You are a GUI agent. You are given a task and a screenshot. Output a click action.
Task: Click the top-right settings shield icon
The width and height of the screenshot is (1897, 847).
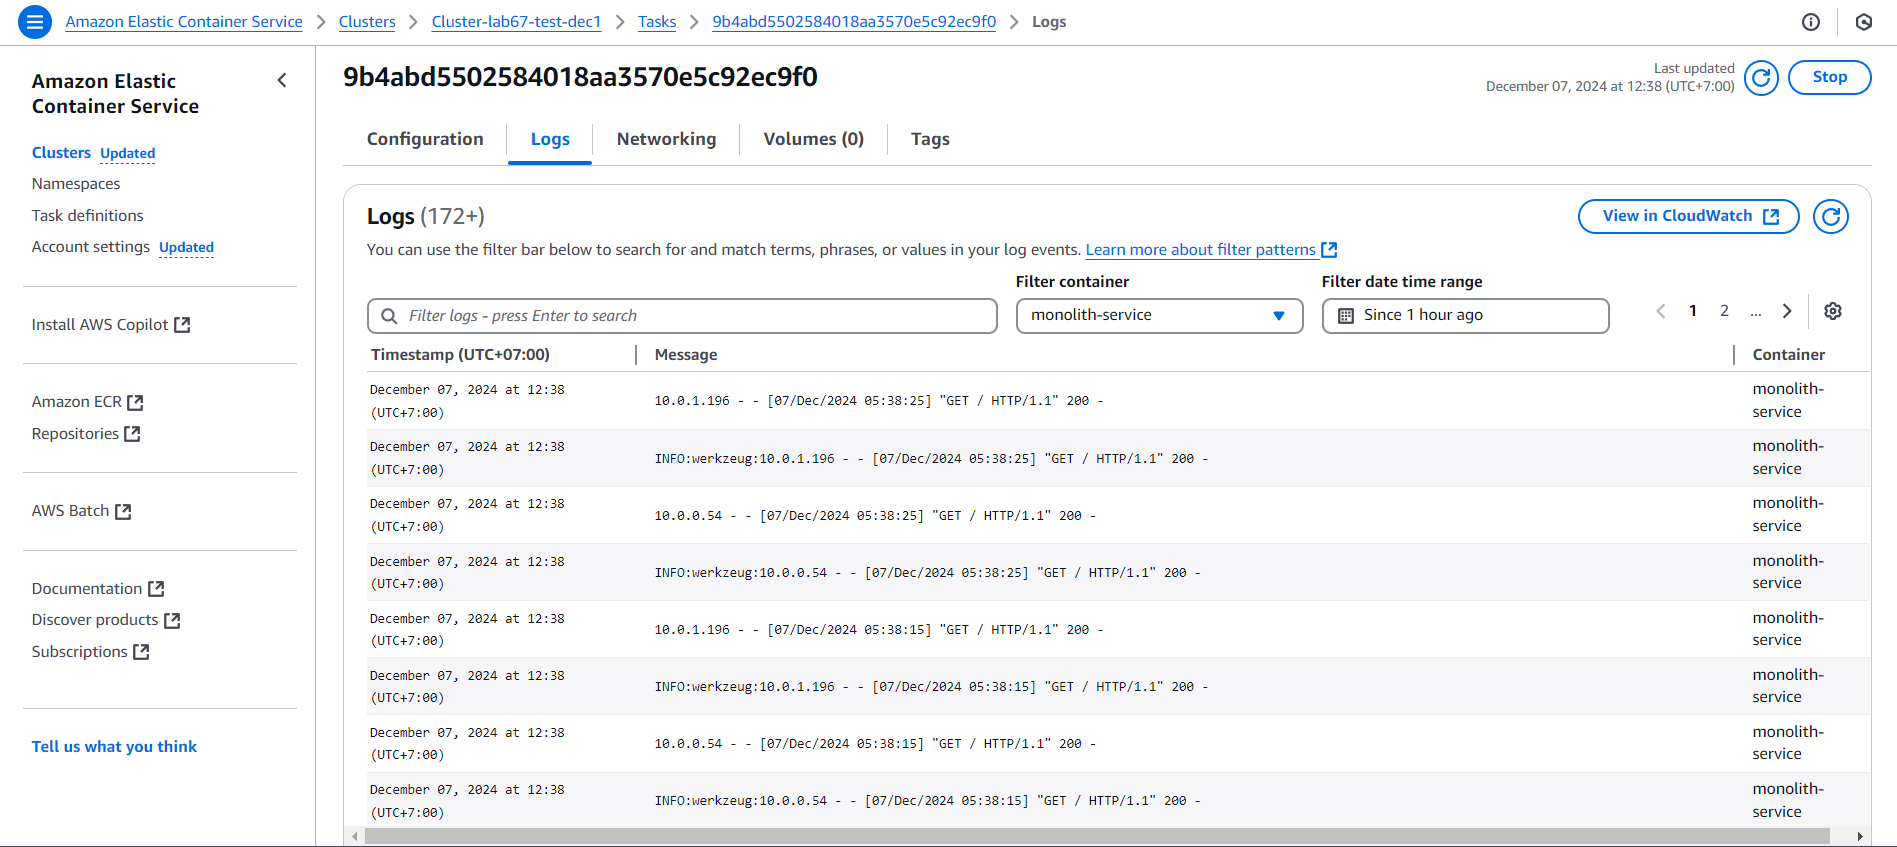1864,22
